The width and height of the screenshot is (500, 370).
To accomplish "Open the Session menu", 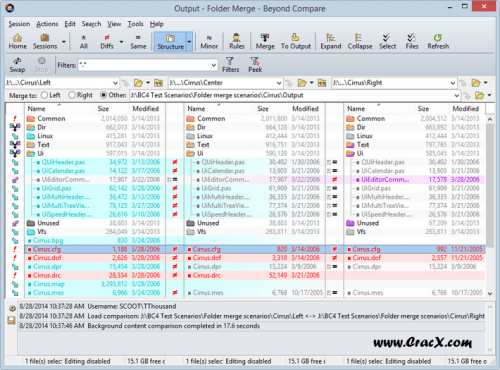I will pyautogui.click(x=19, y=24).
